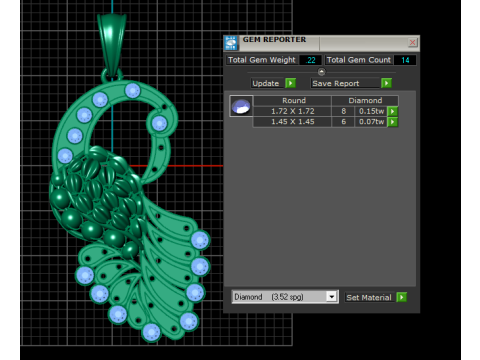Click the 0.15tw weight cell
This screenshot has height=360, width=480.
[x=371, y=111]
